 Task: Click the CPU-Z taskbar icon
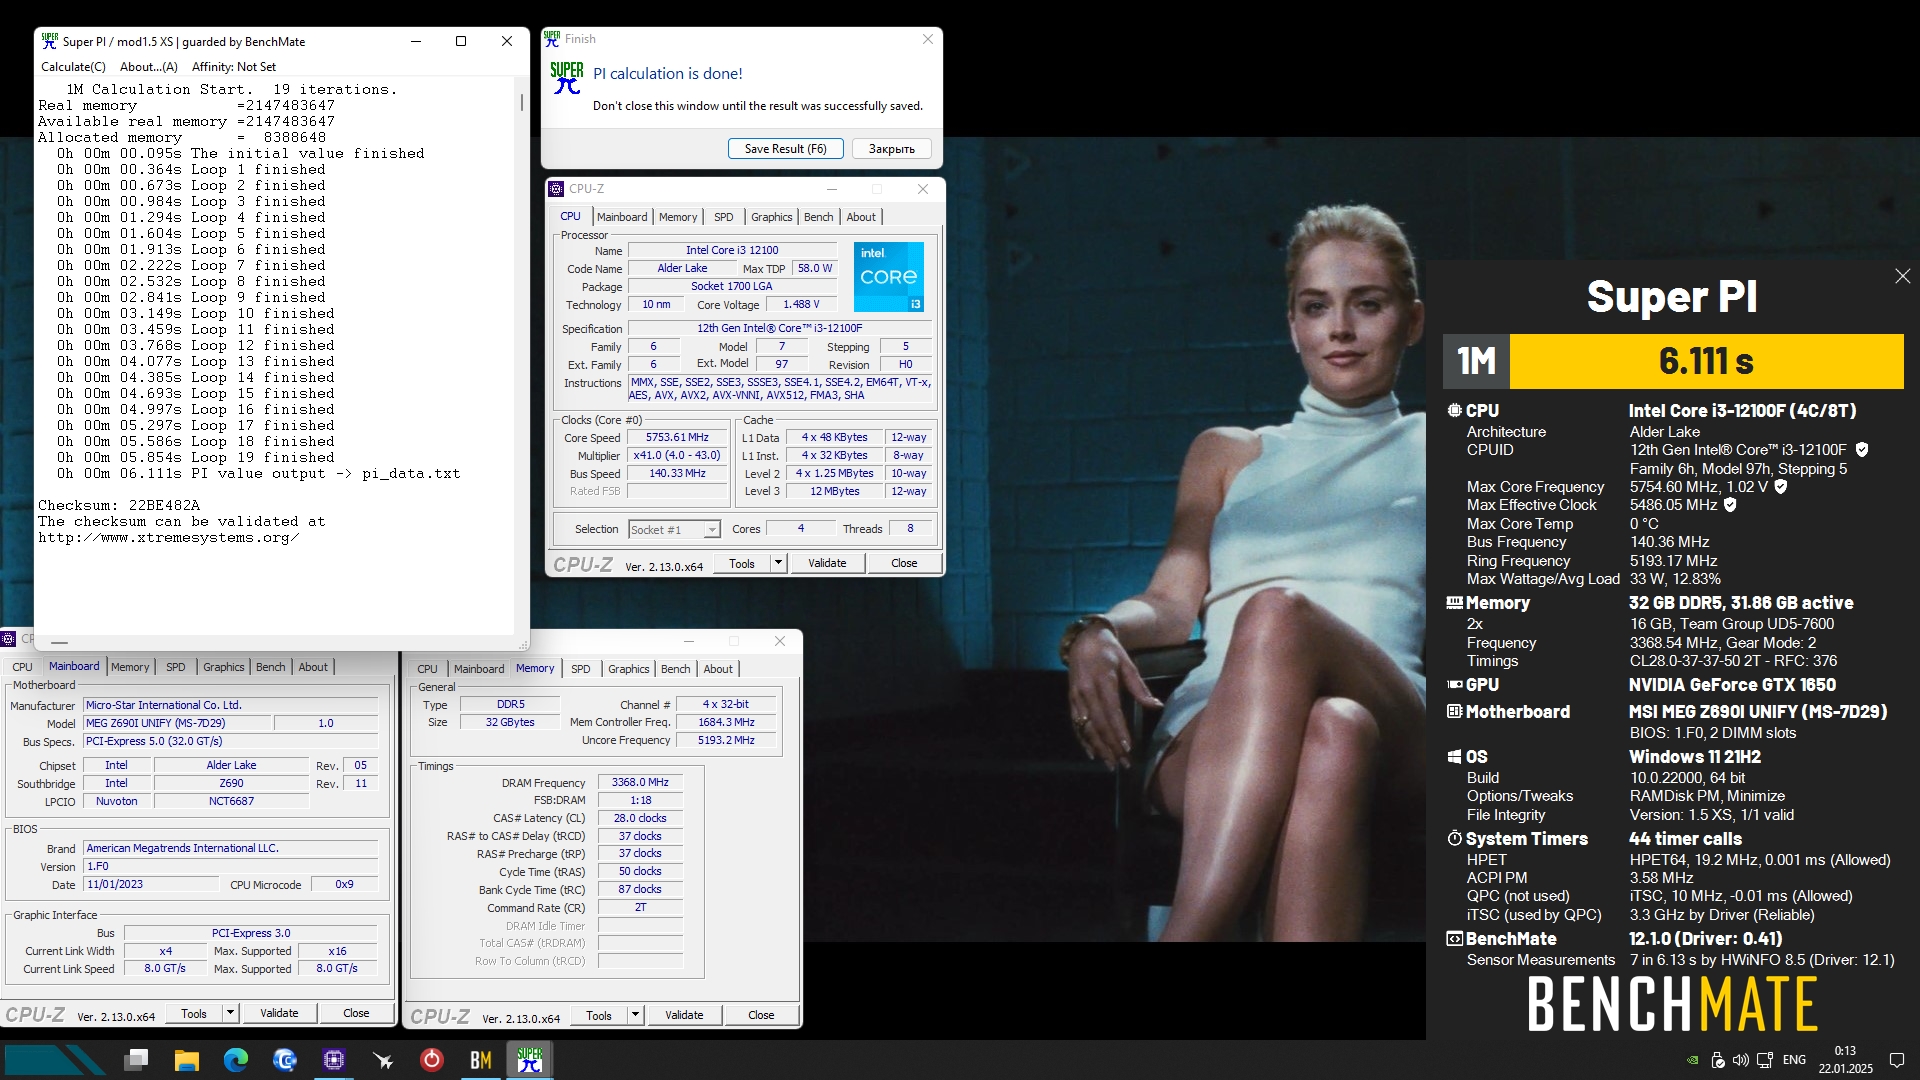tap(334, 1060)
